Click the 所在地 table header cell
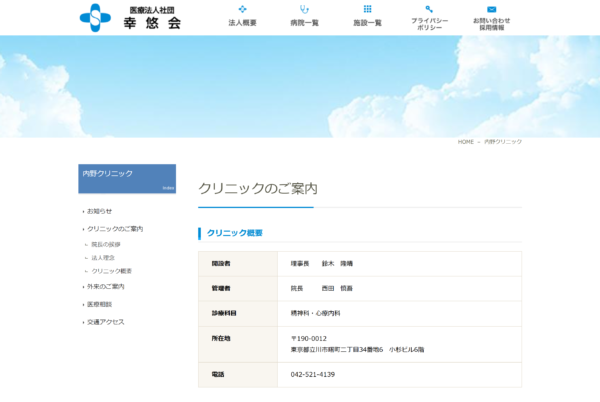This screenshot has width=600, height=402. [x=238, y=344]
